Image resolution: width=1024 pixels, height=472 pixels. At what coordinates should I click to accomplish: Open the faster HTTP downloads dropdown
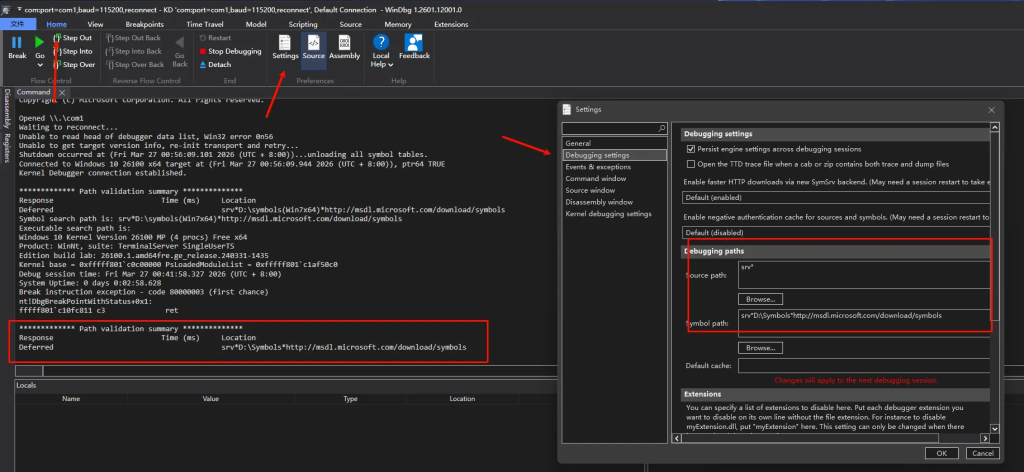837,197
